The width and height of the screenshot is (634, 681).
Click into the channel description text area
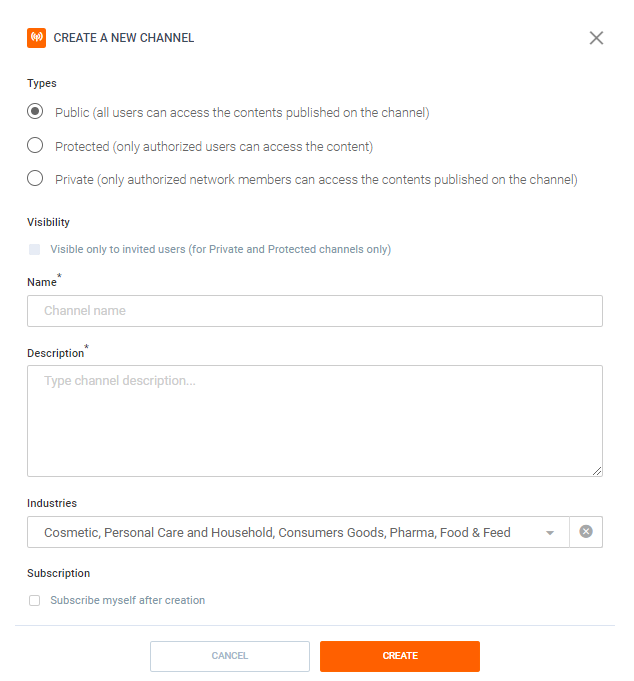pyautogui.click(x=314, y=420)
